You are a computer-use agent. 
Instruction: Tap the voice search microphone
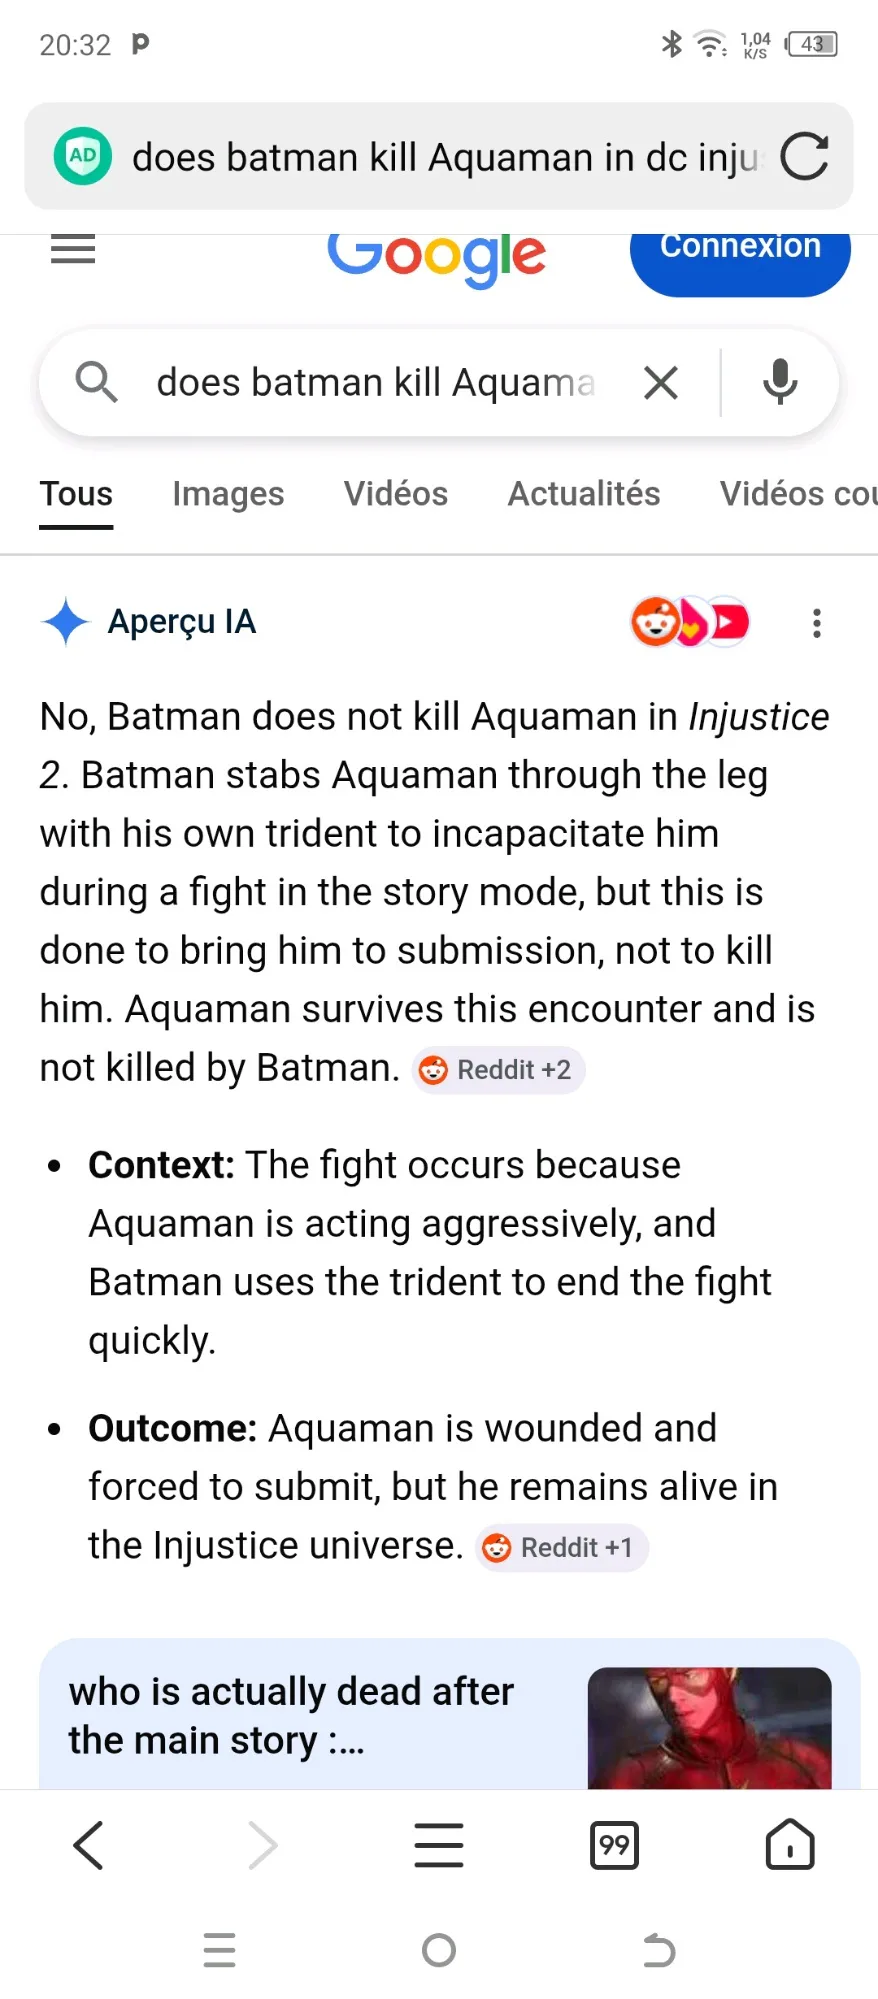click(780, 382)
